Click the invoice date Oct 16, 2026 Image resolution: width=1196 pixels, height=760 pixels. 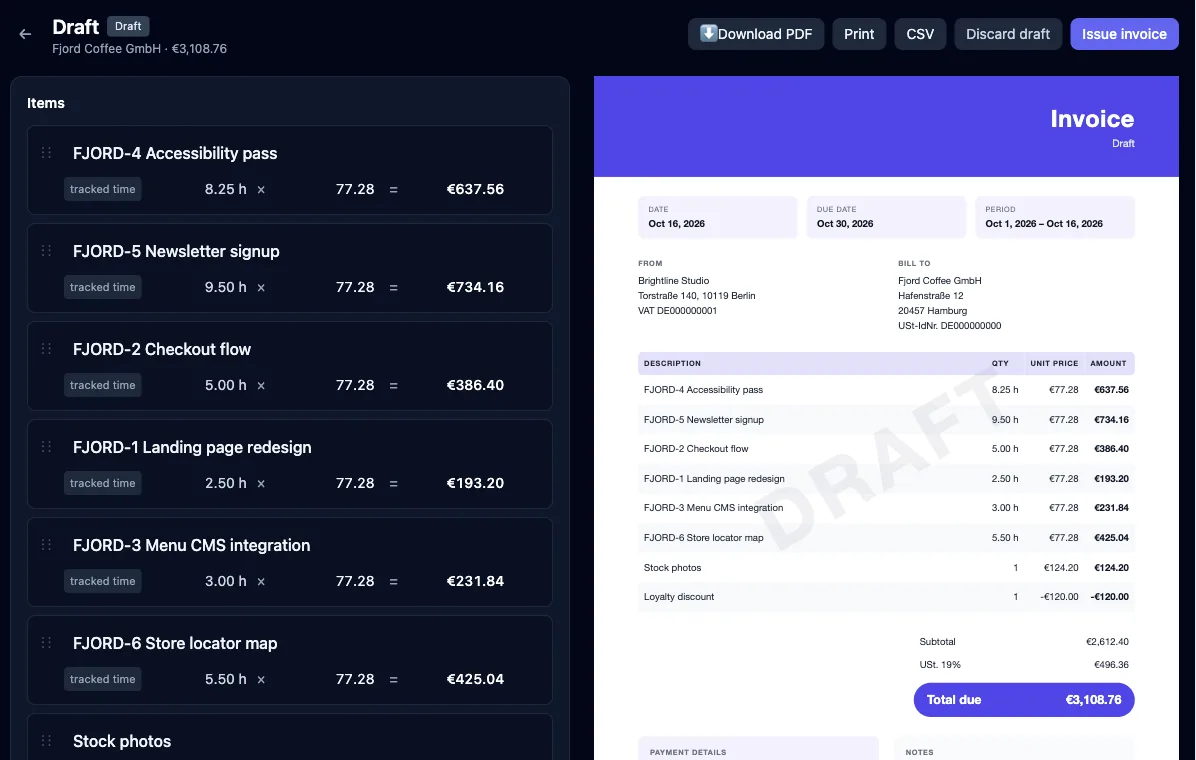pyautogui.click(x=677, y=224)
